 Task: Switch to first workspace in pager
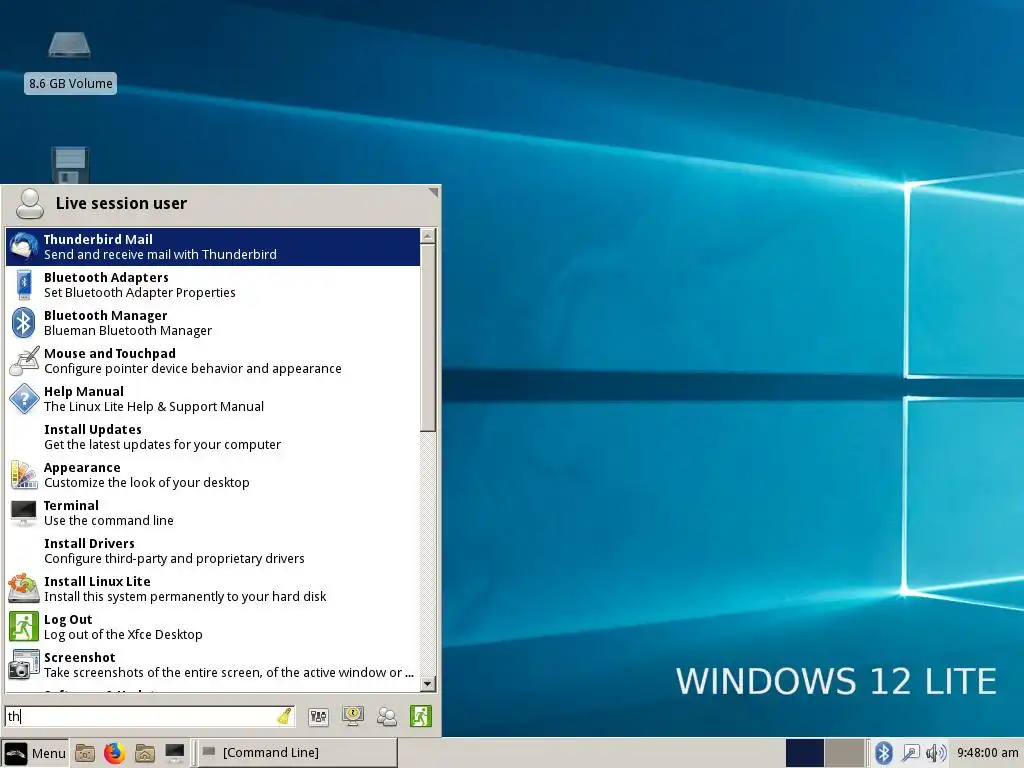pyautogui.click(x=805, y=753)
